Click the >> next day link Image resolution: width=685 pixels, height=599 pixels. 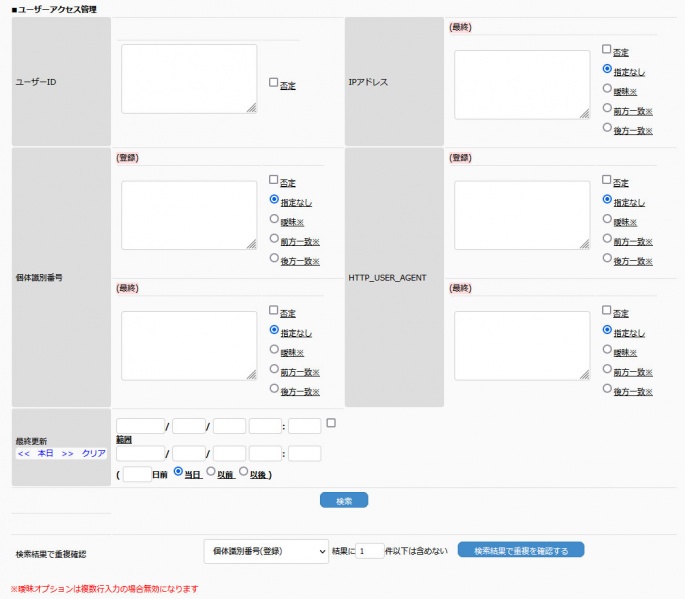coord(68,453)
